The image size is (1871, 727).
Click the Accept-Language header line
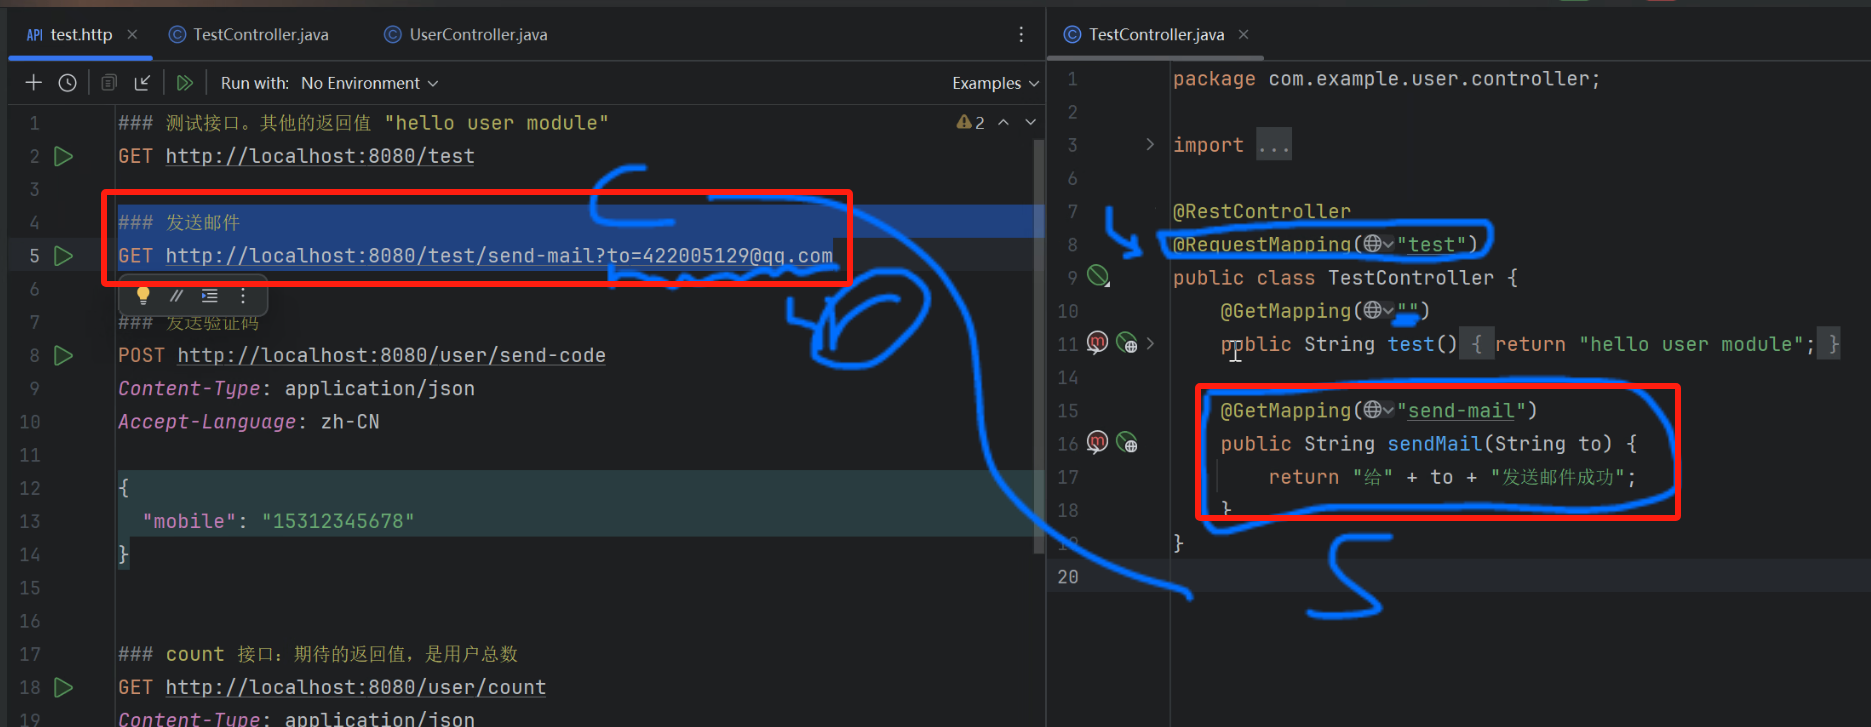click(x=249, y=421)
